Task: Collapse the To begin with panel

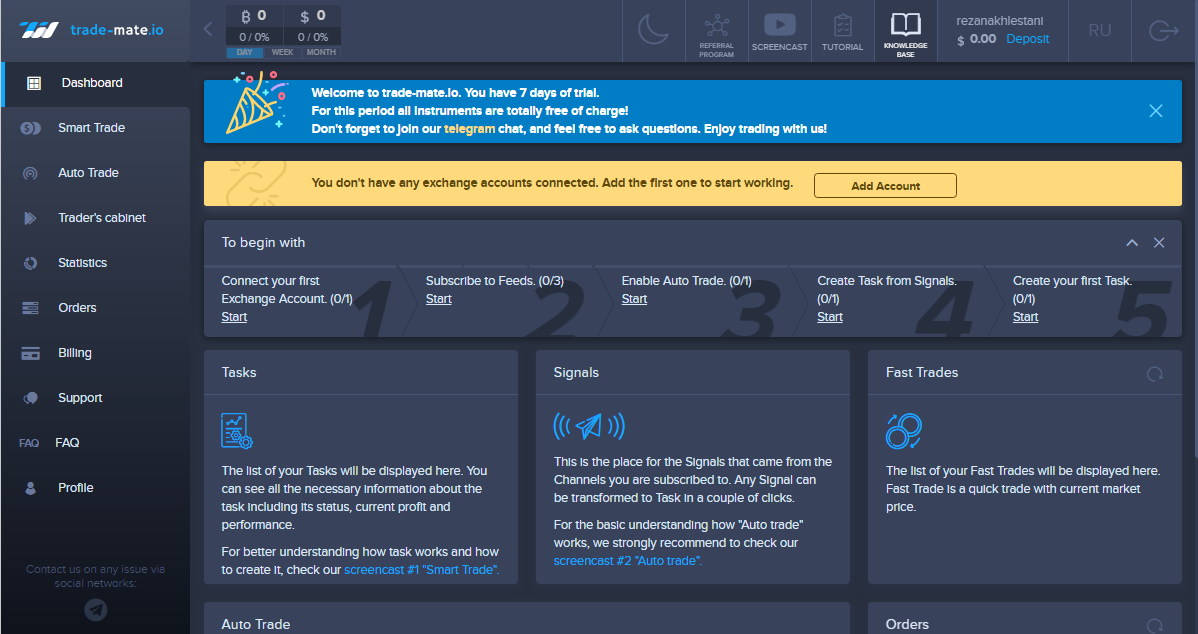Action: click(x=1132, y=243)
